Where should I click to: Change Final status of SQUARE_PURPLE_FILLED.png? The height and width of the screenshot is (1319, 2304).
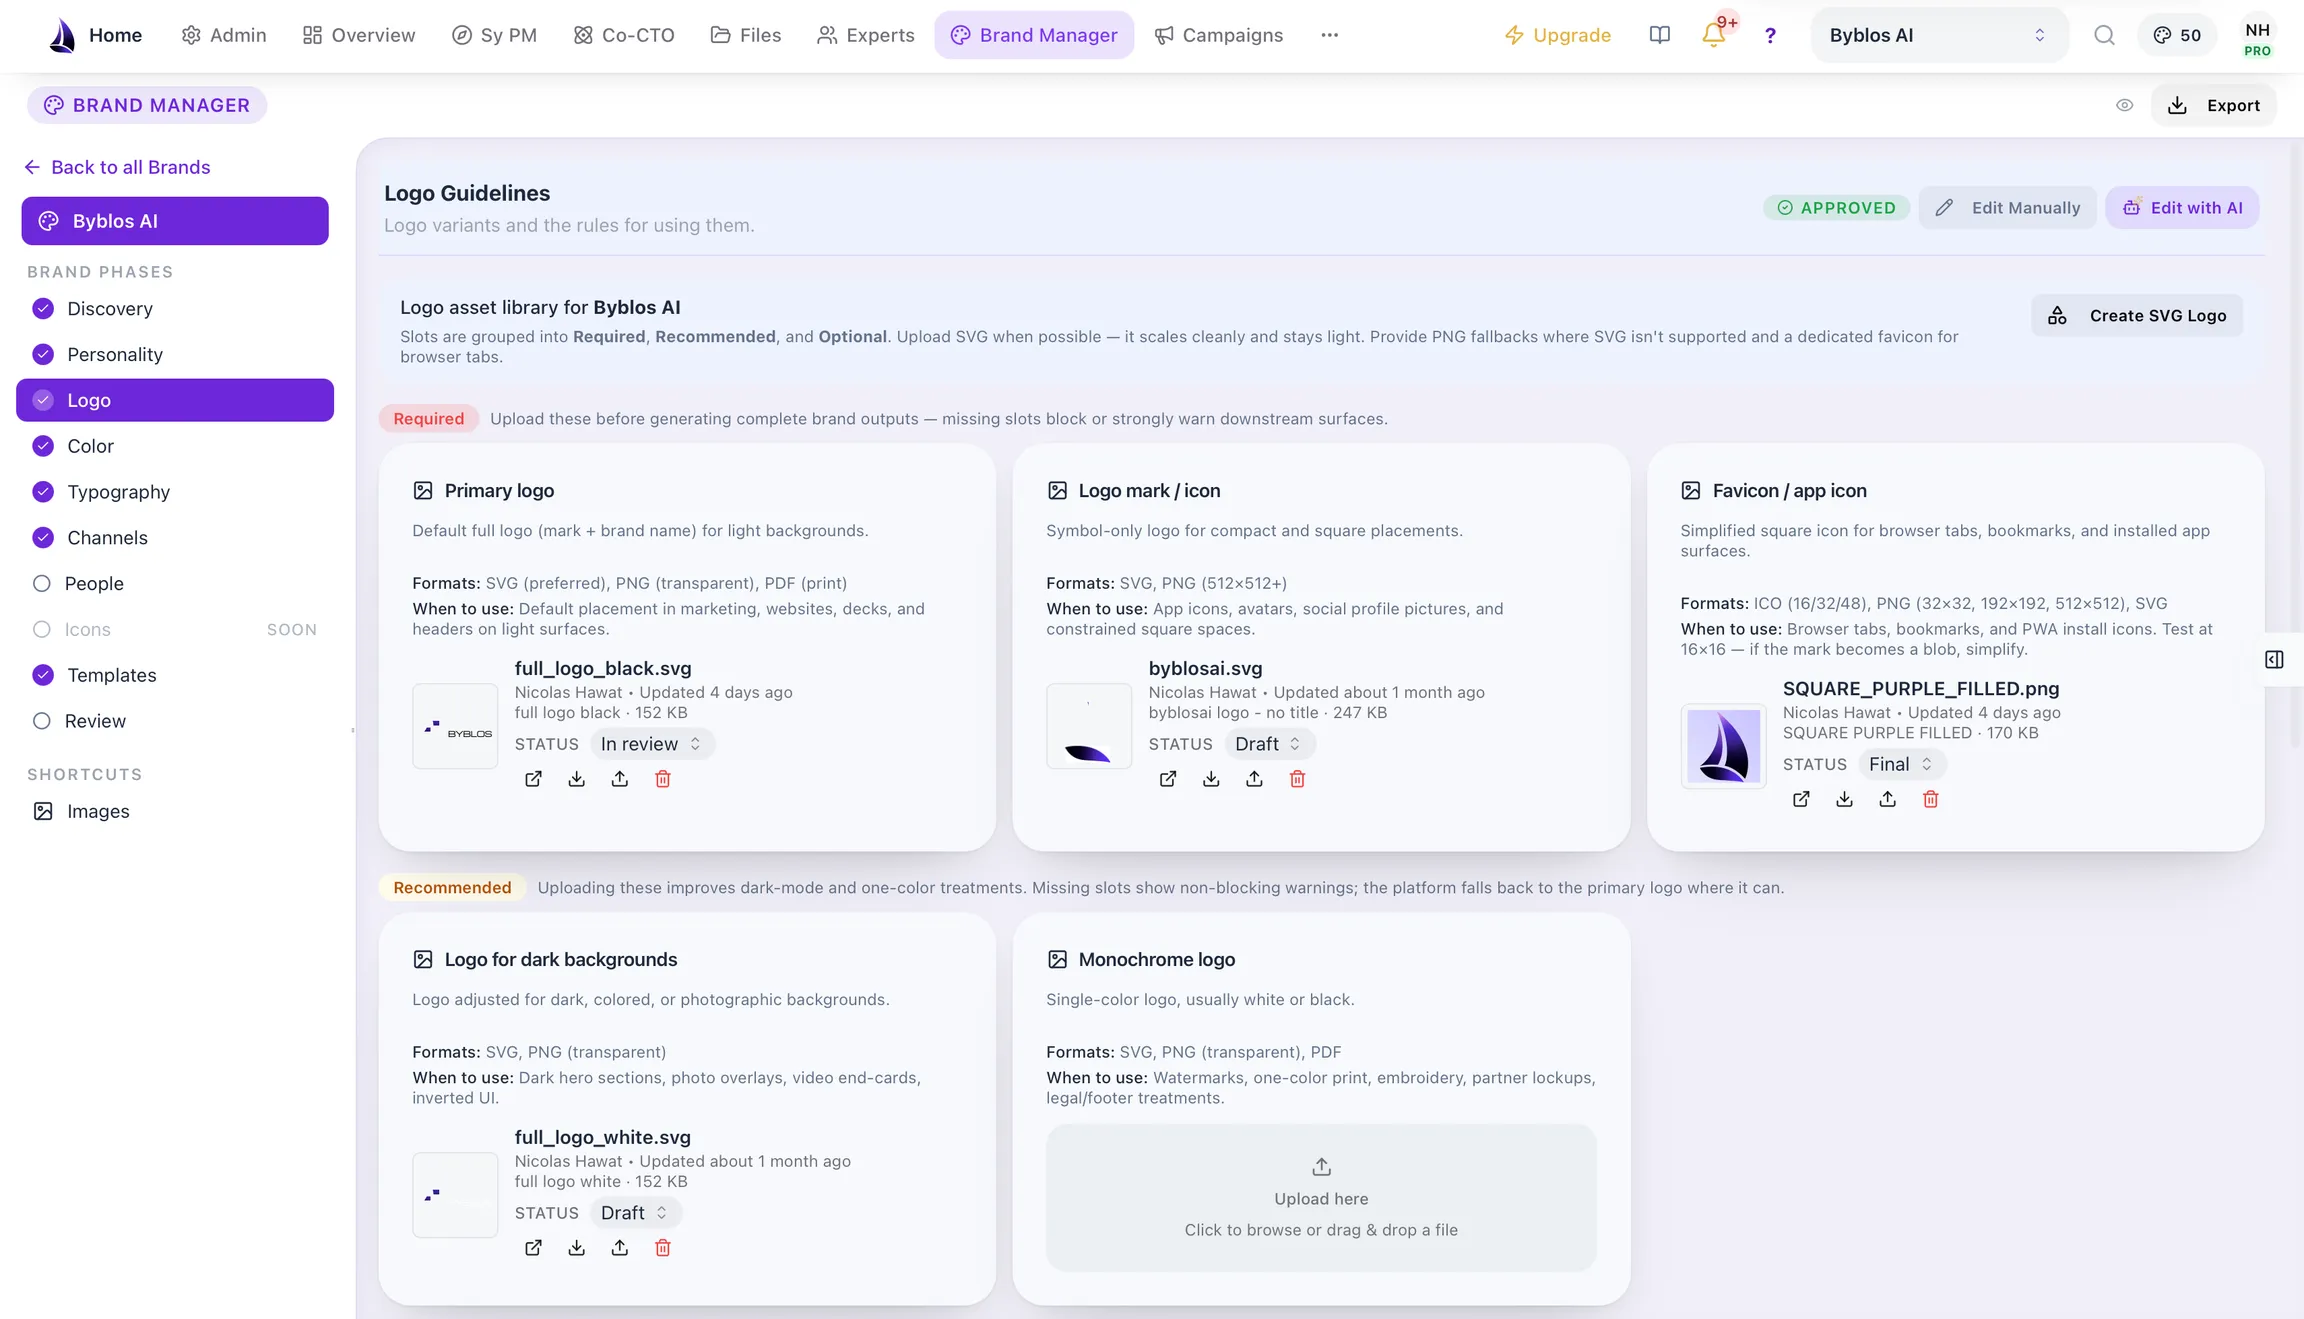(1901, 764)
